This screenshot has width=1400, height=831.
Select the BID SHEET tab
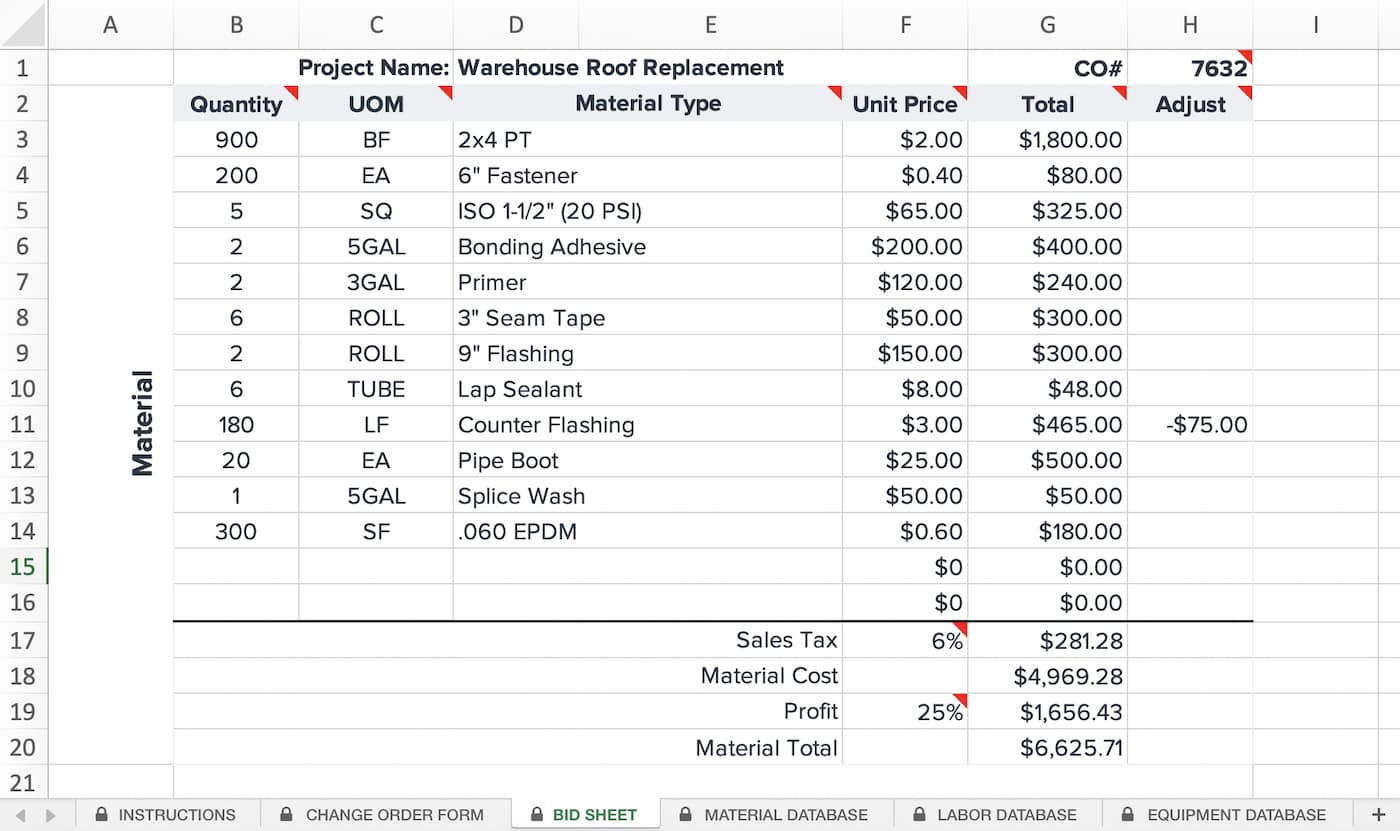tap(584, 815)
